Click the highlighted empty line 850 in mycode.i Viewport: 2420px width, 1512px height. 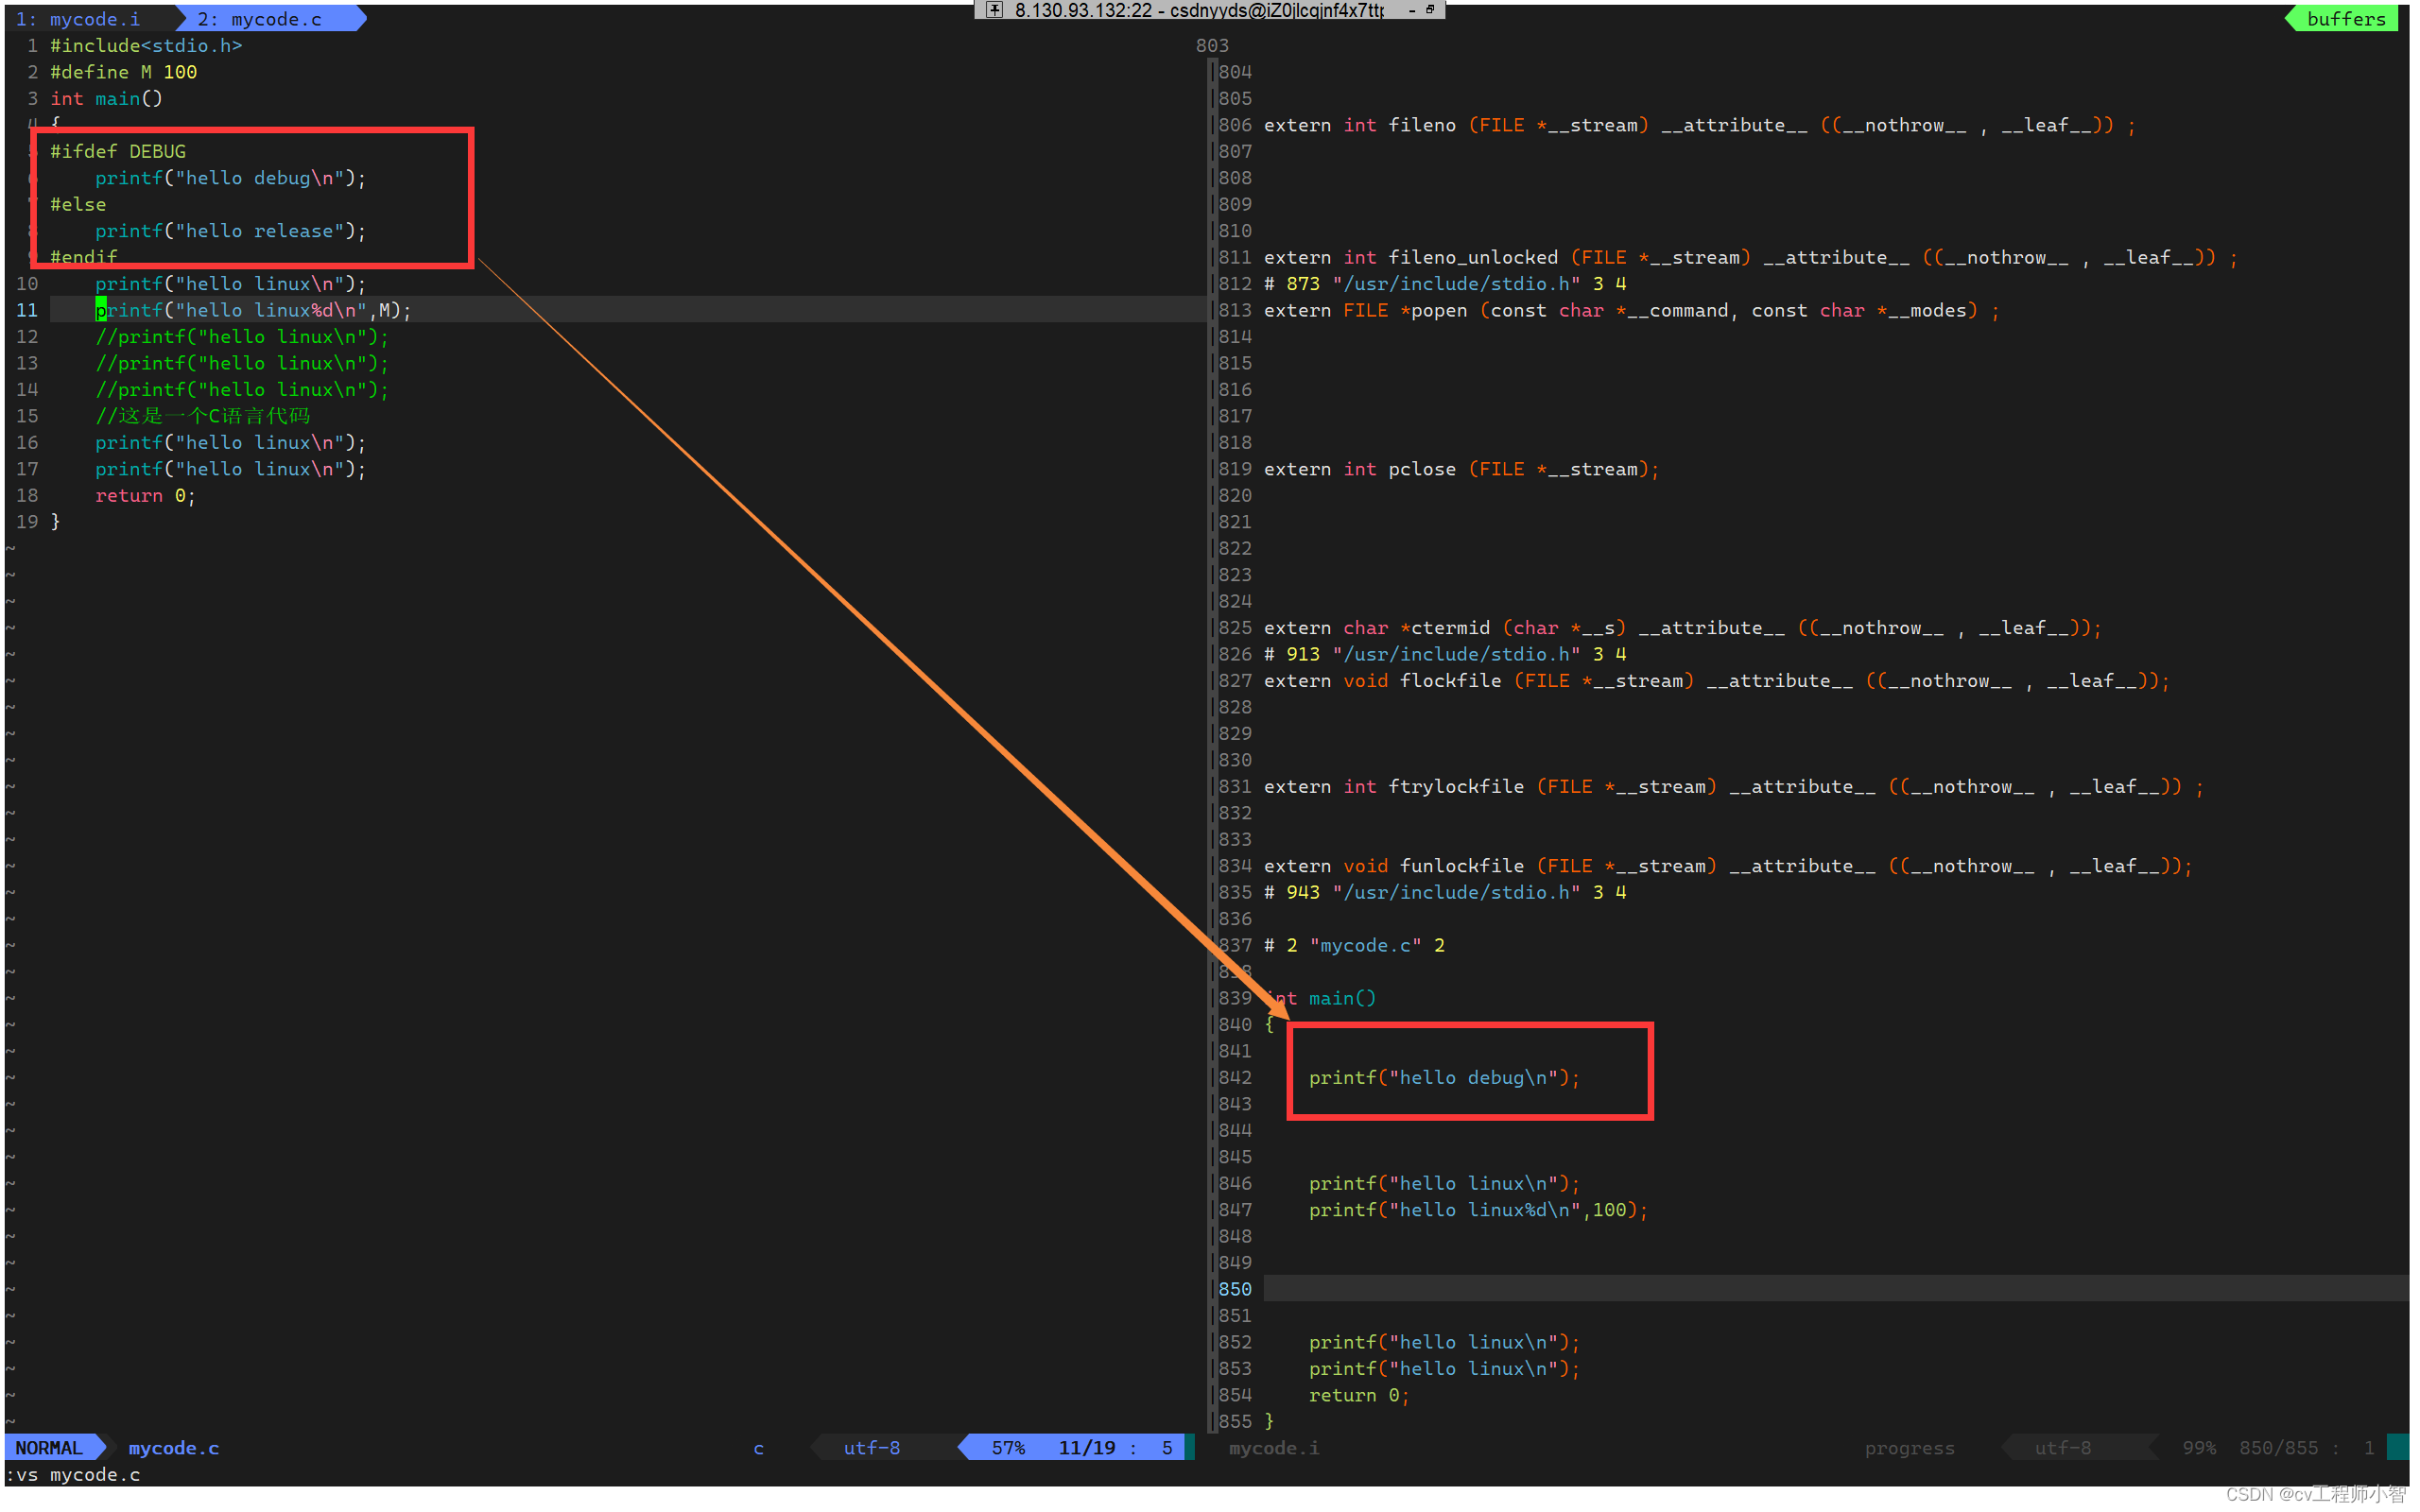coord(1836,1289)
